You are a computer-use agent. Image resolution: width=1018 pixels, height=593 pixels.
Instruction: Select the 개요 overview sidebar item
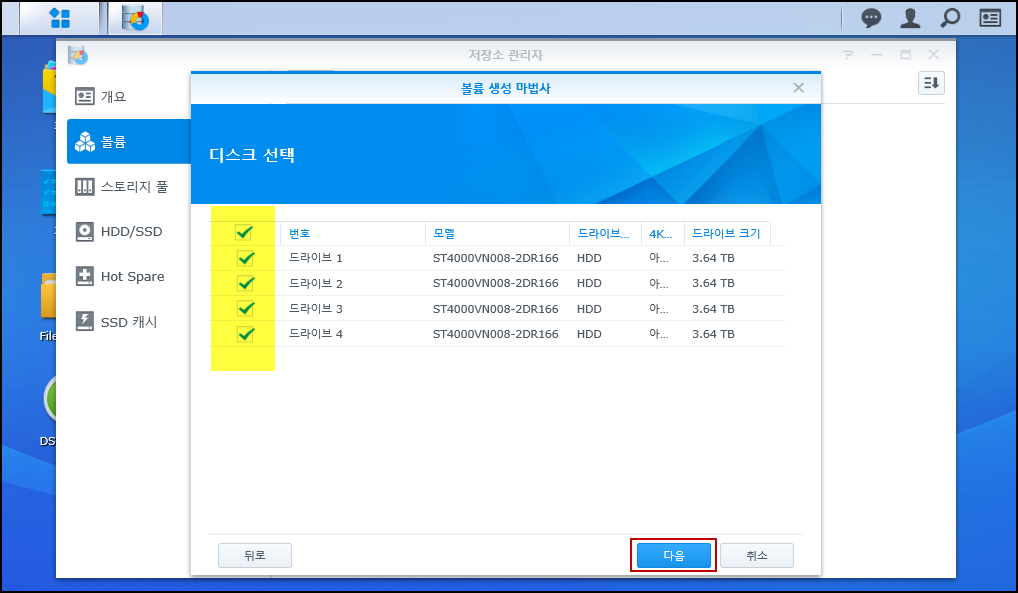click(x=129, y=97)
